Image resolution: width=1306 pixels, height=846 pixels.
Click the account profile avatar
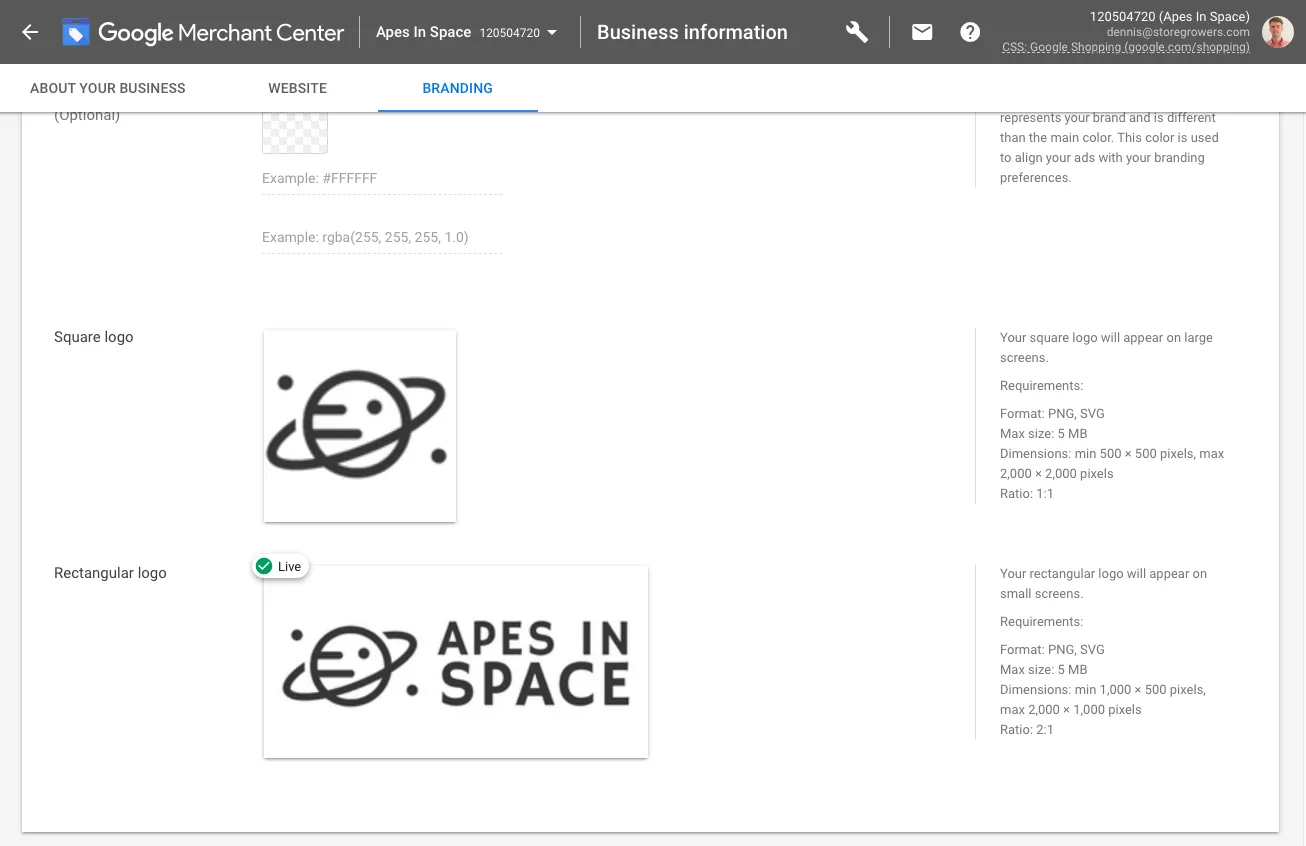pos(1278,32)
